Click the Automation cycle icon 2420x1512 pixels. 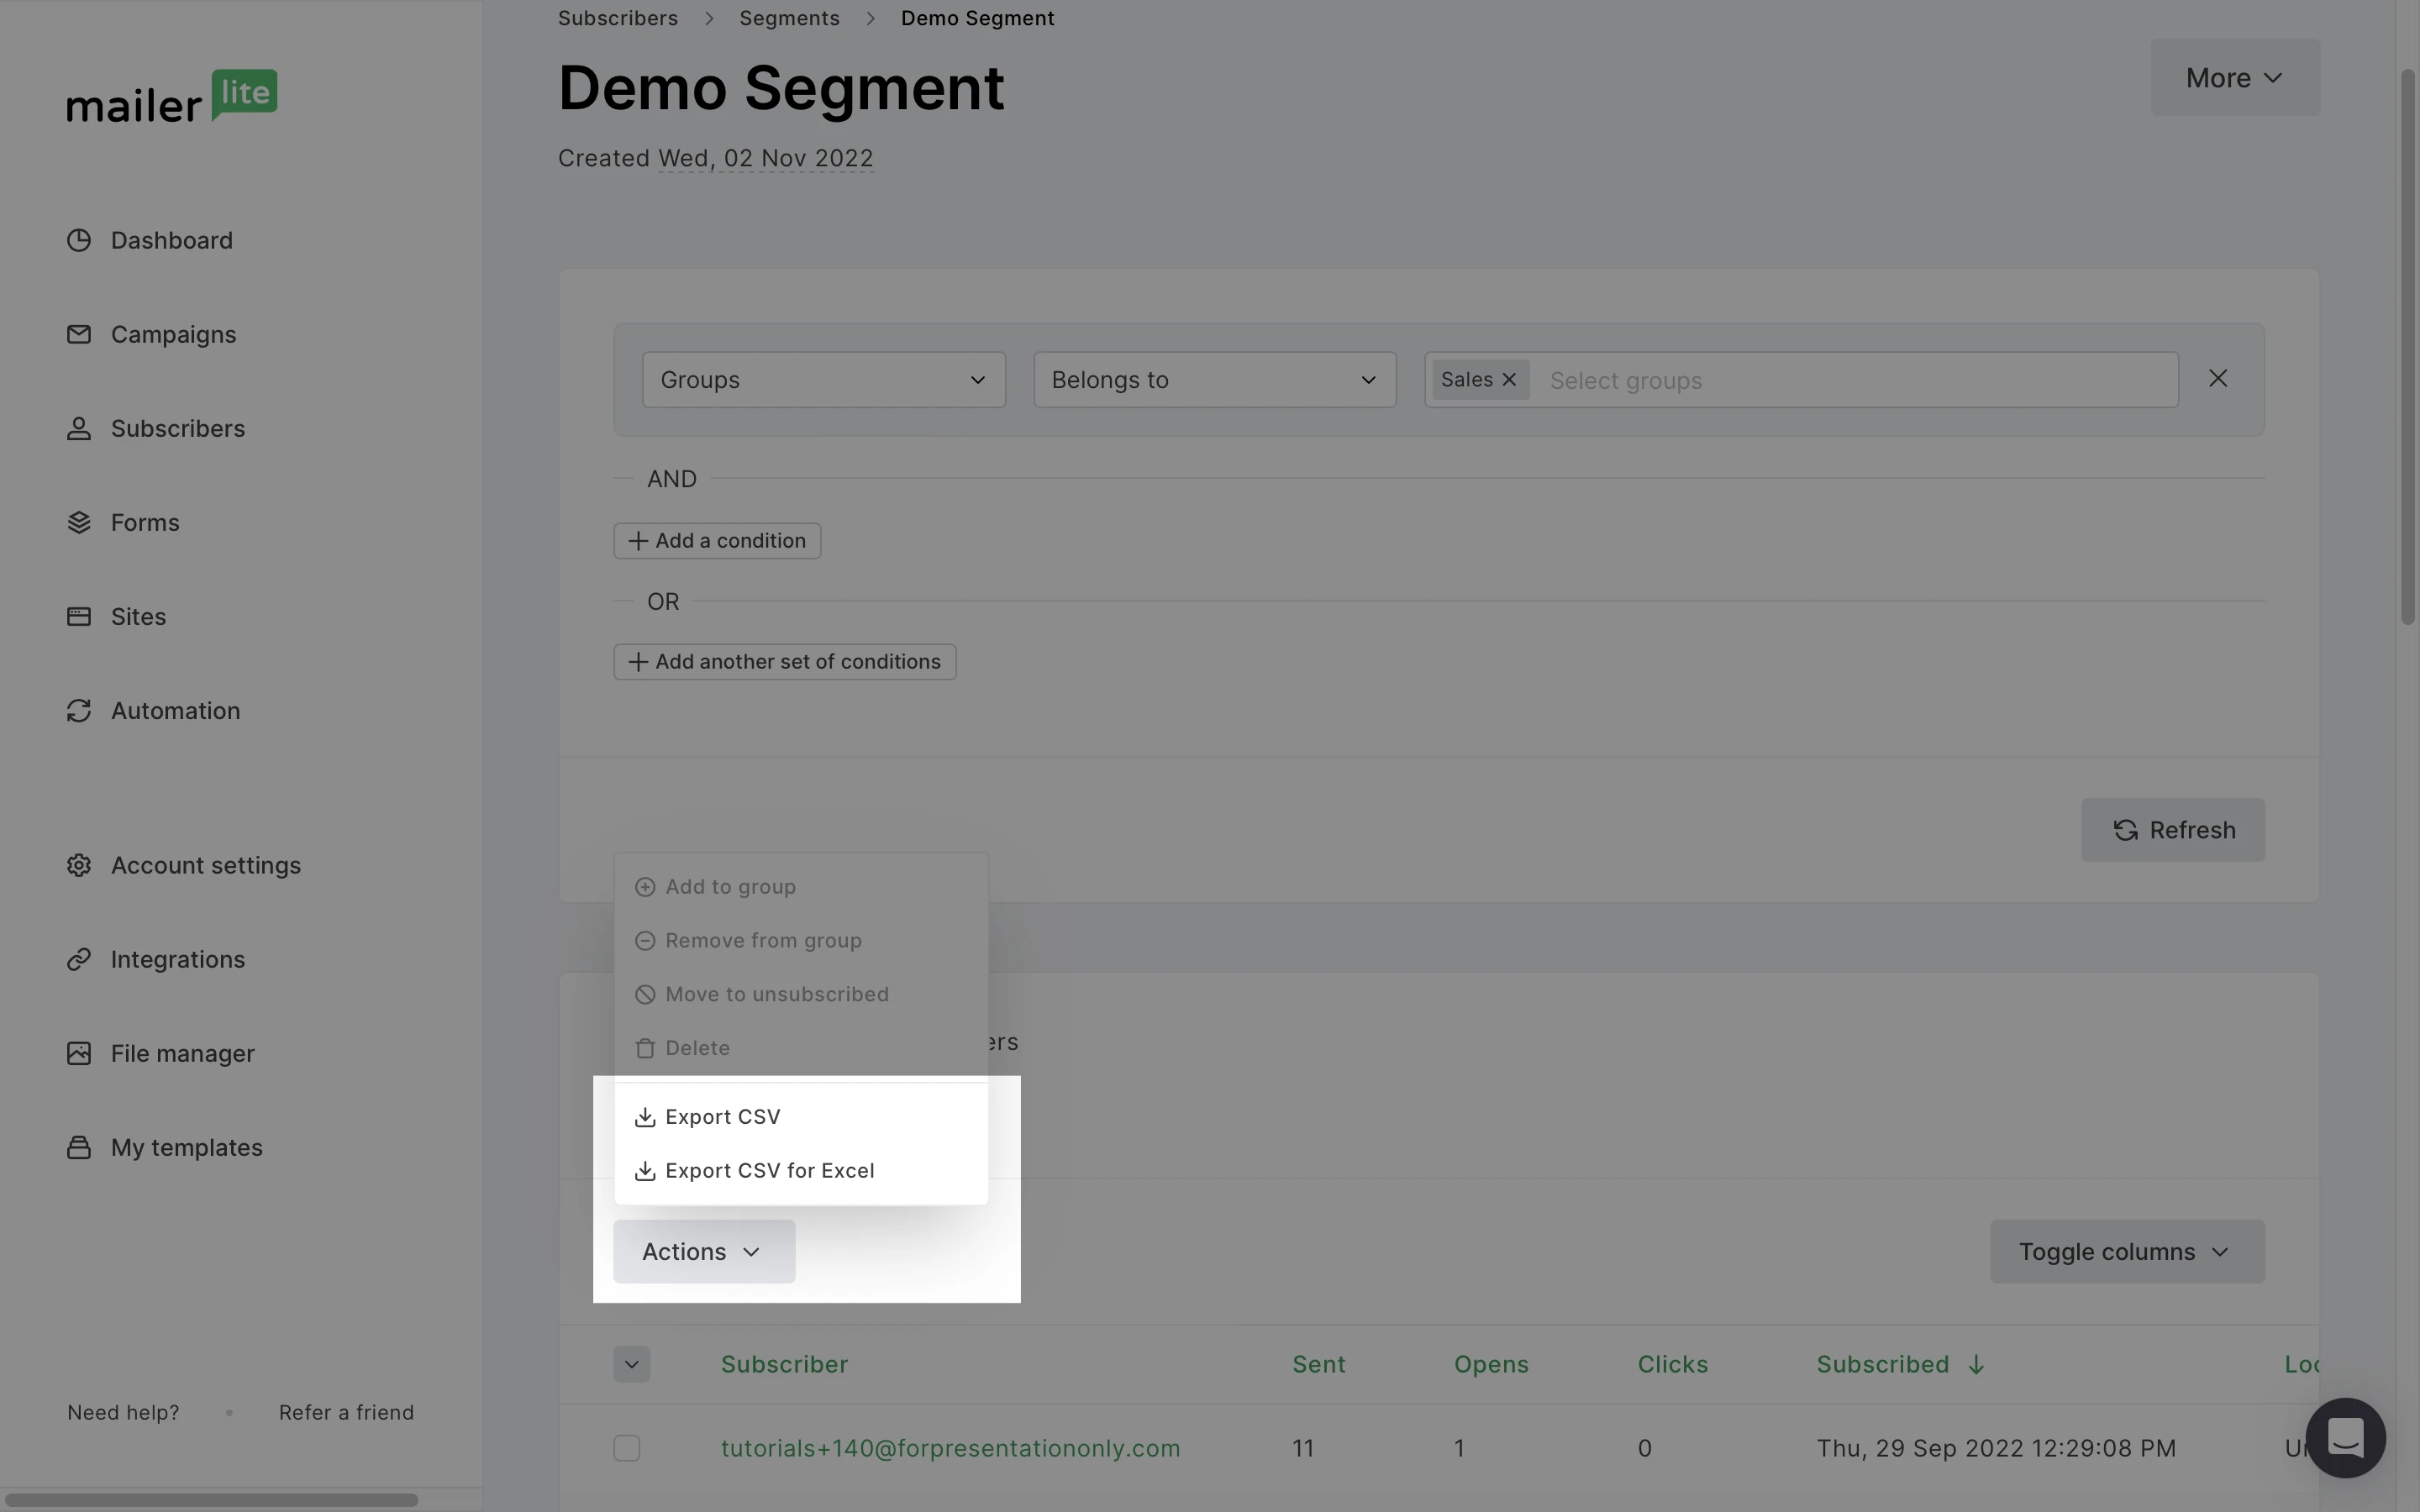[x=79, y=711]
